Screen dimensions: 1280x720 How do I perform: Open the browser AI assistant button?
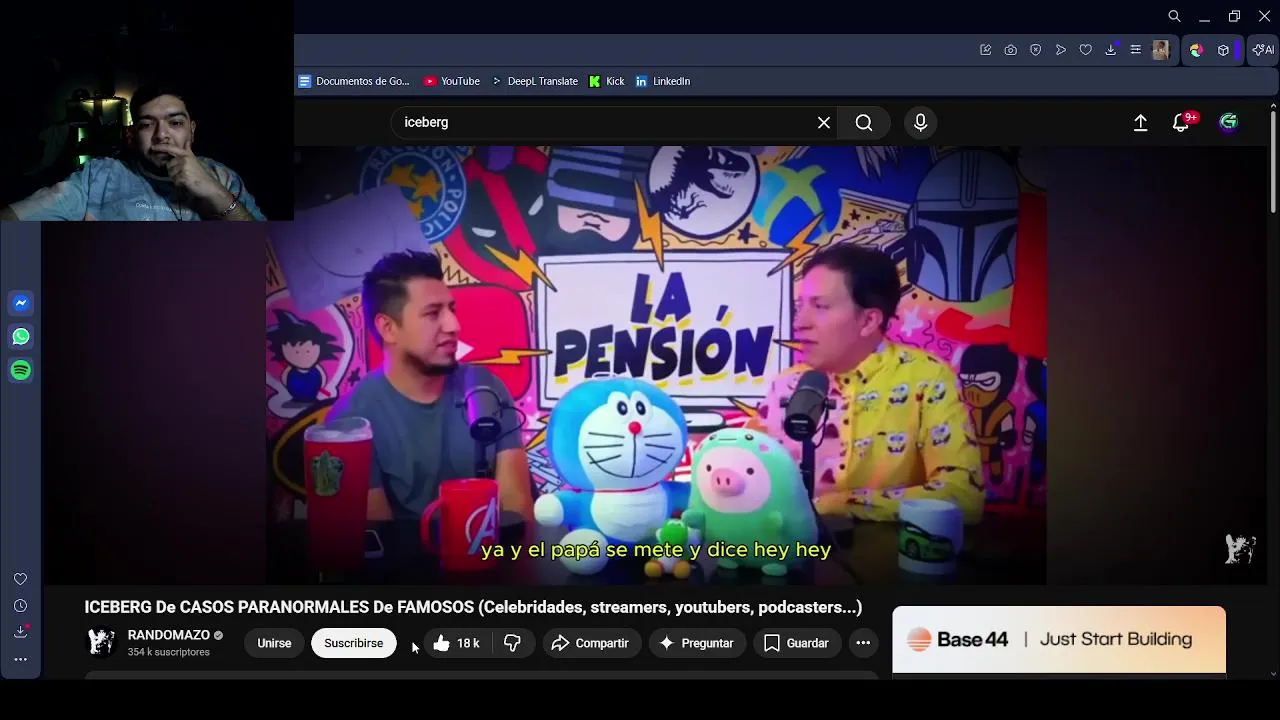[1264, 50]
